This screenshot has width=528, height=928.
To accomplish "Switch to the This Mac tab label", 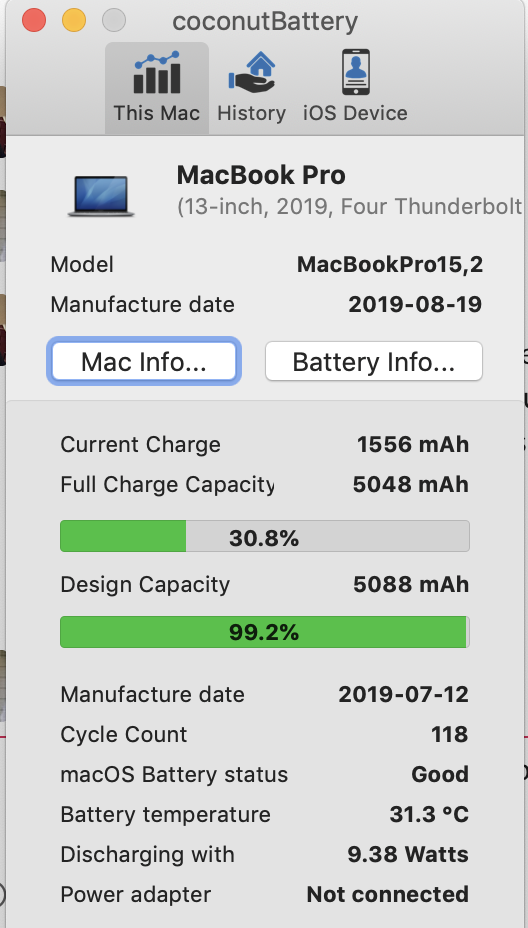I will [x=157, y=113].
